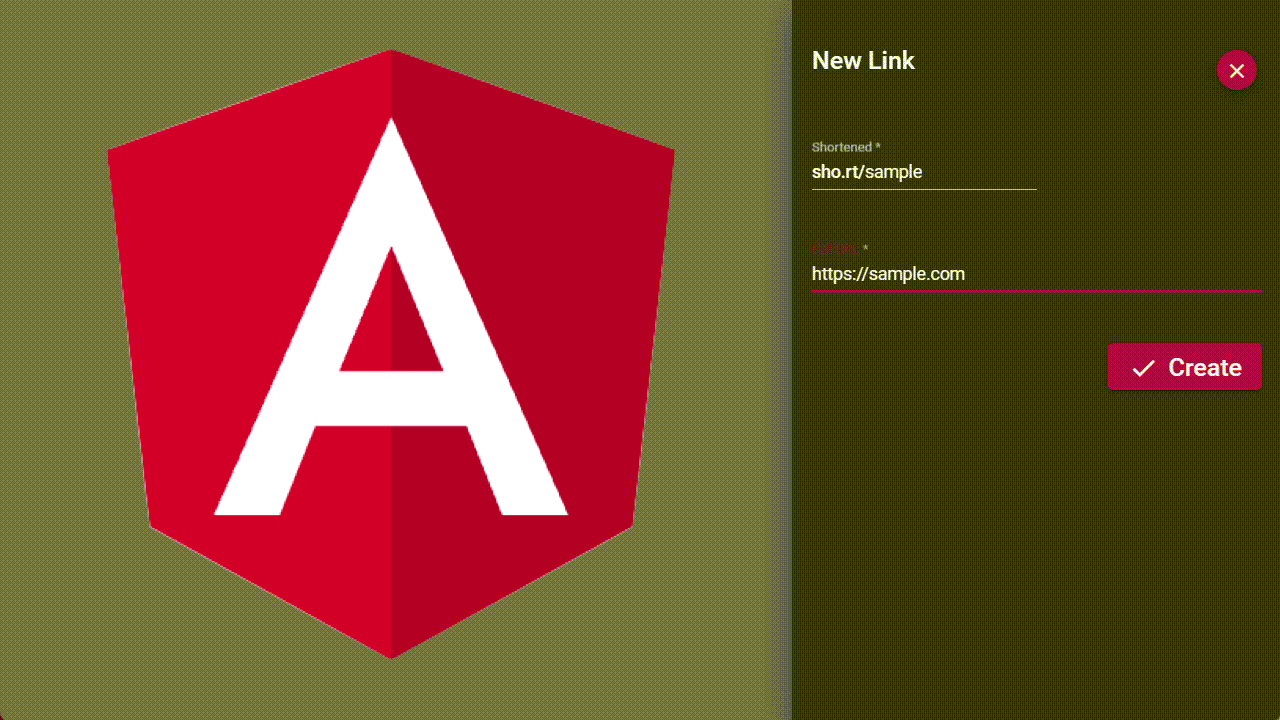The width and height of the screenshot is (1280, 720).
Task: Click the New Link heading
Action: coord(863,61)
